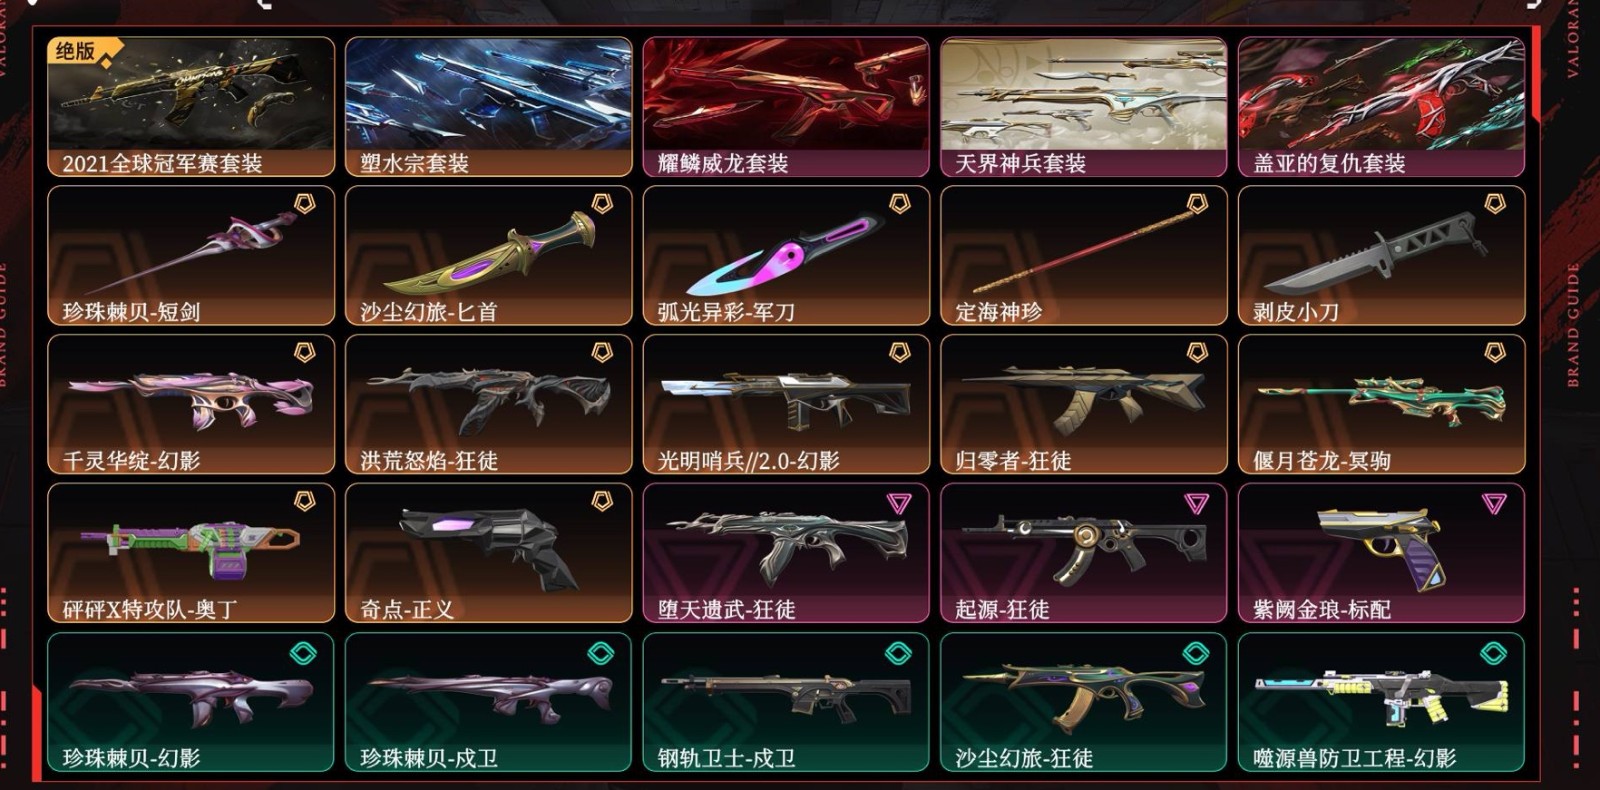Select the 归零者-狂徒 skin card

[x=1084, y=405]
